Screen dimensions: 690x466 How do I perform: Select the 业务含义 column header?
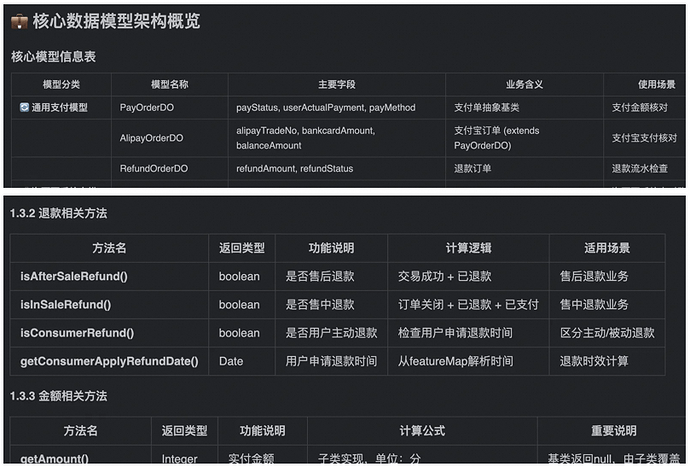(524, 85)
